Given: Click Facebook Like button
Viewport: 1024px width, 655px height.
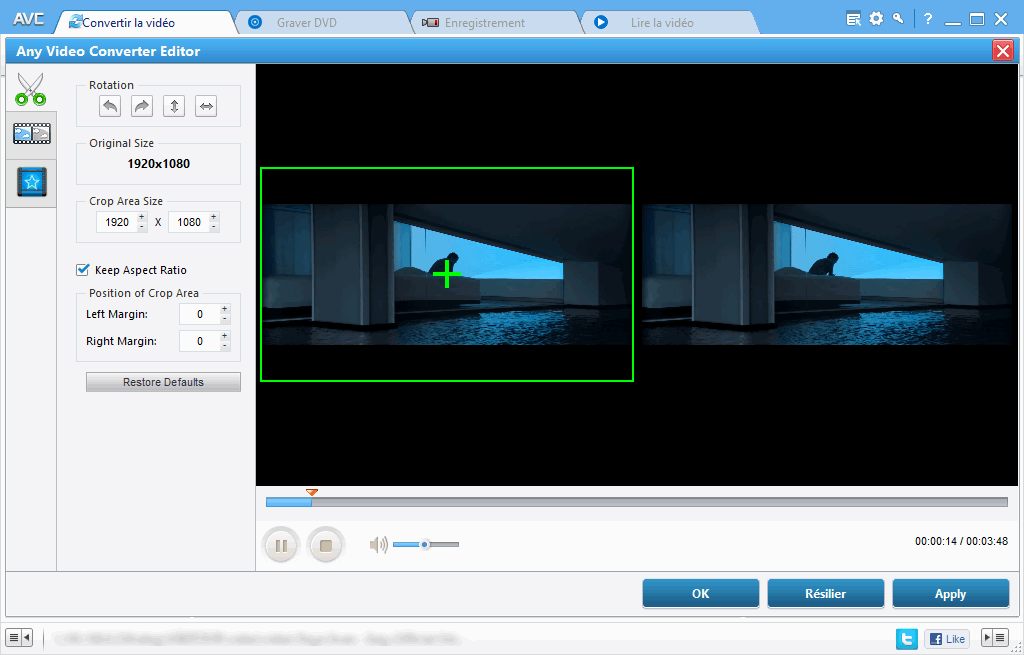Looking at the screenshot, I should [947, 639].
